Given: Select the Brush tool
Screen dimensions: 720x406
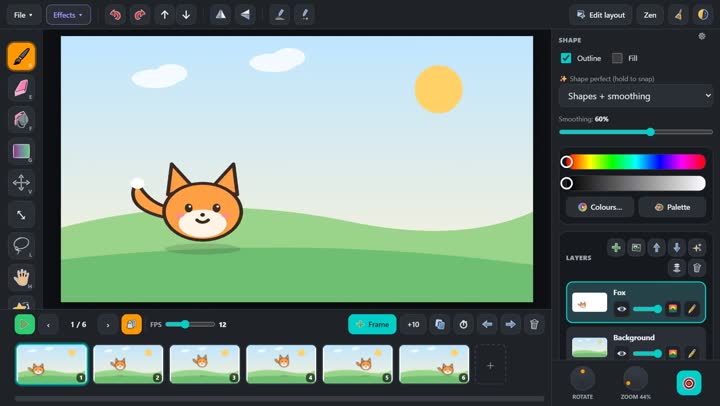Looking at the screenshot, I should pyautogui.click(x=21, y=57).
